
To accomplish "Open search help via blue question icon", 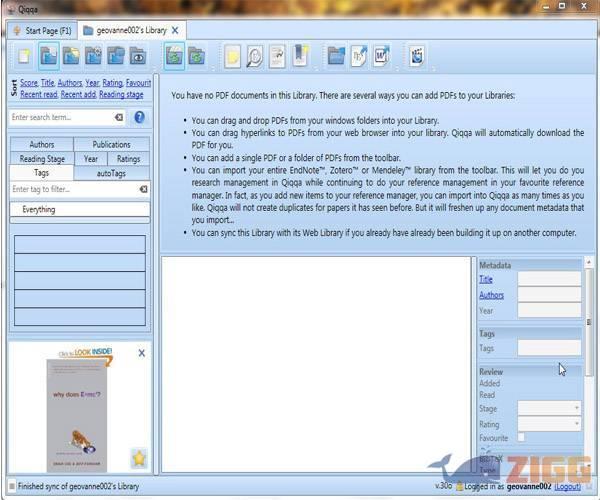I will (139, 117).
